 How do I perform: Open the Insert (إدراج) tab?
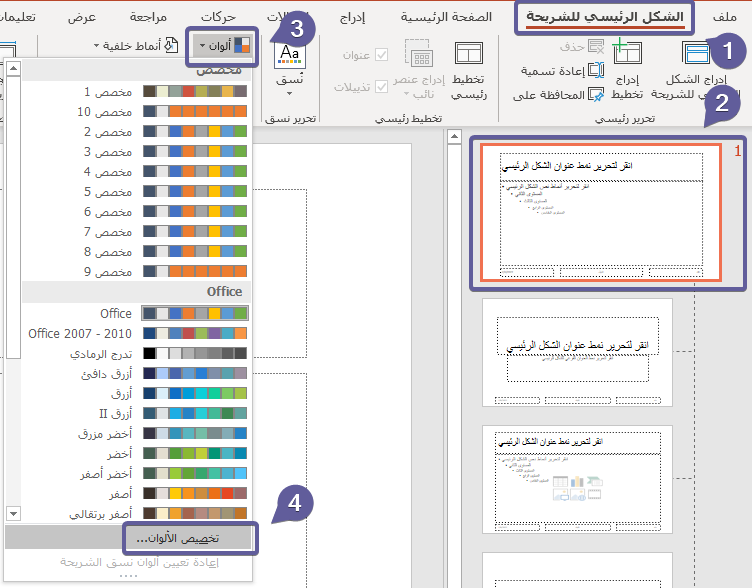(x=352, y=18)
